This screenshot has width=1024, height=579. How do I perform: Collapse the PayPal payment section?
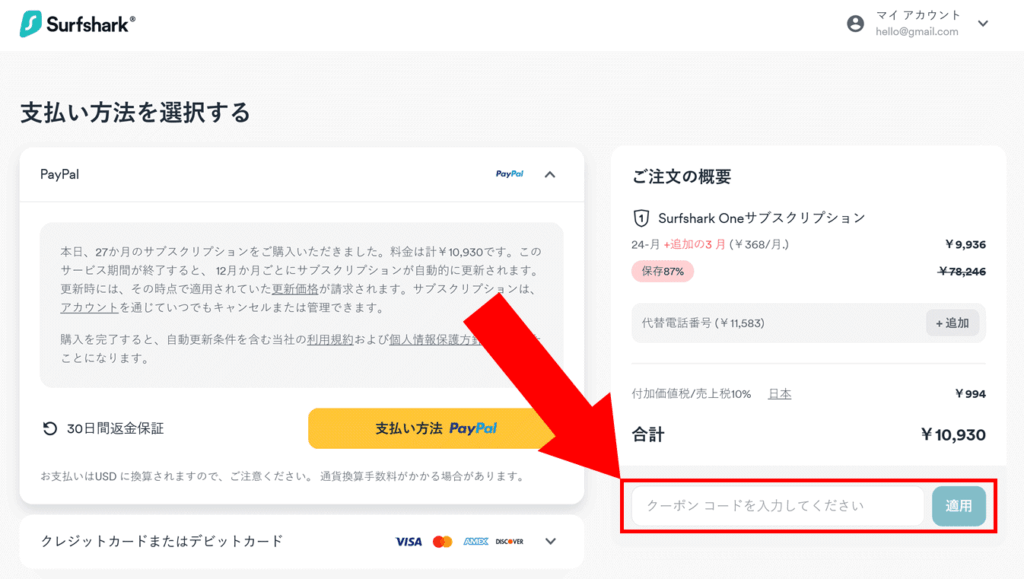coord(550,174)
